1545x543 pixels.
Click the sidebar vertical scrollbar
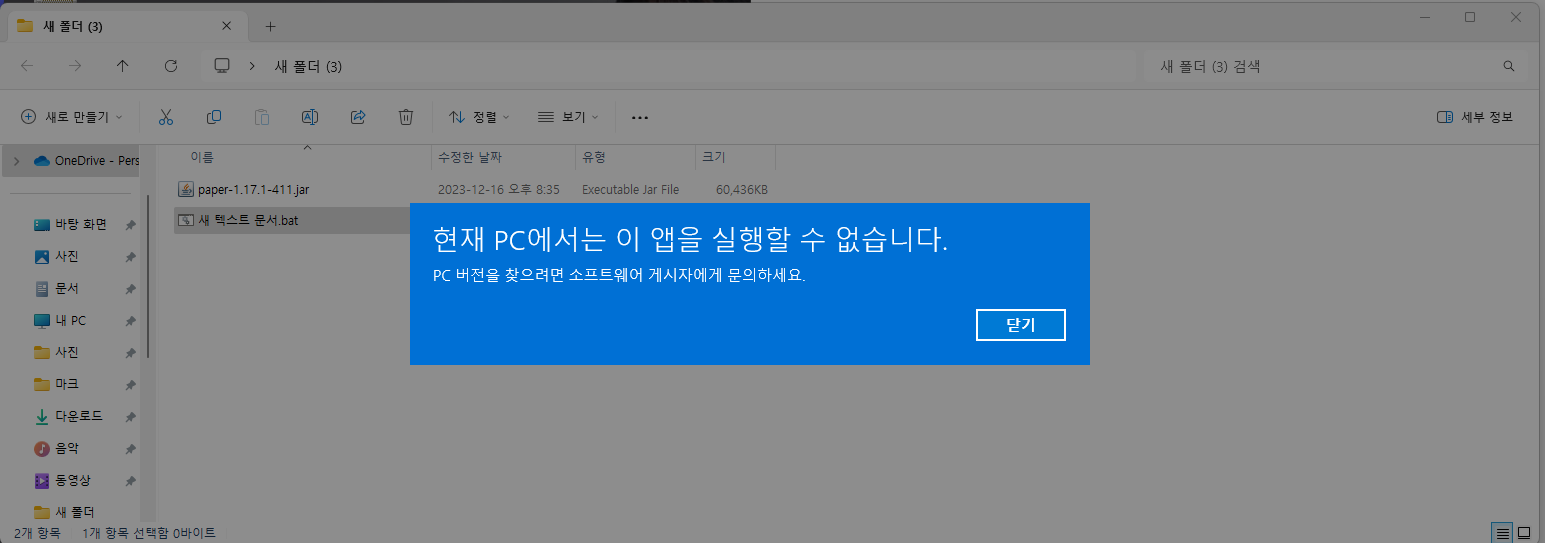coord(148,275)
